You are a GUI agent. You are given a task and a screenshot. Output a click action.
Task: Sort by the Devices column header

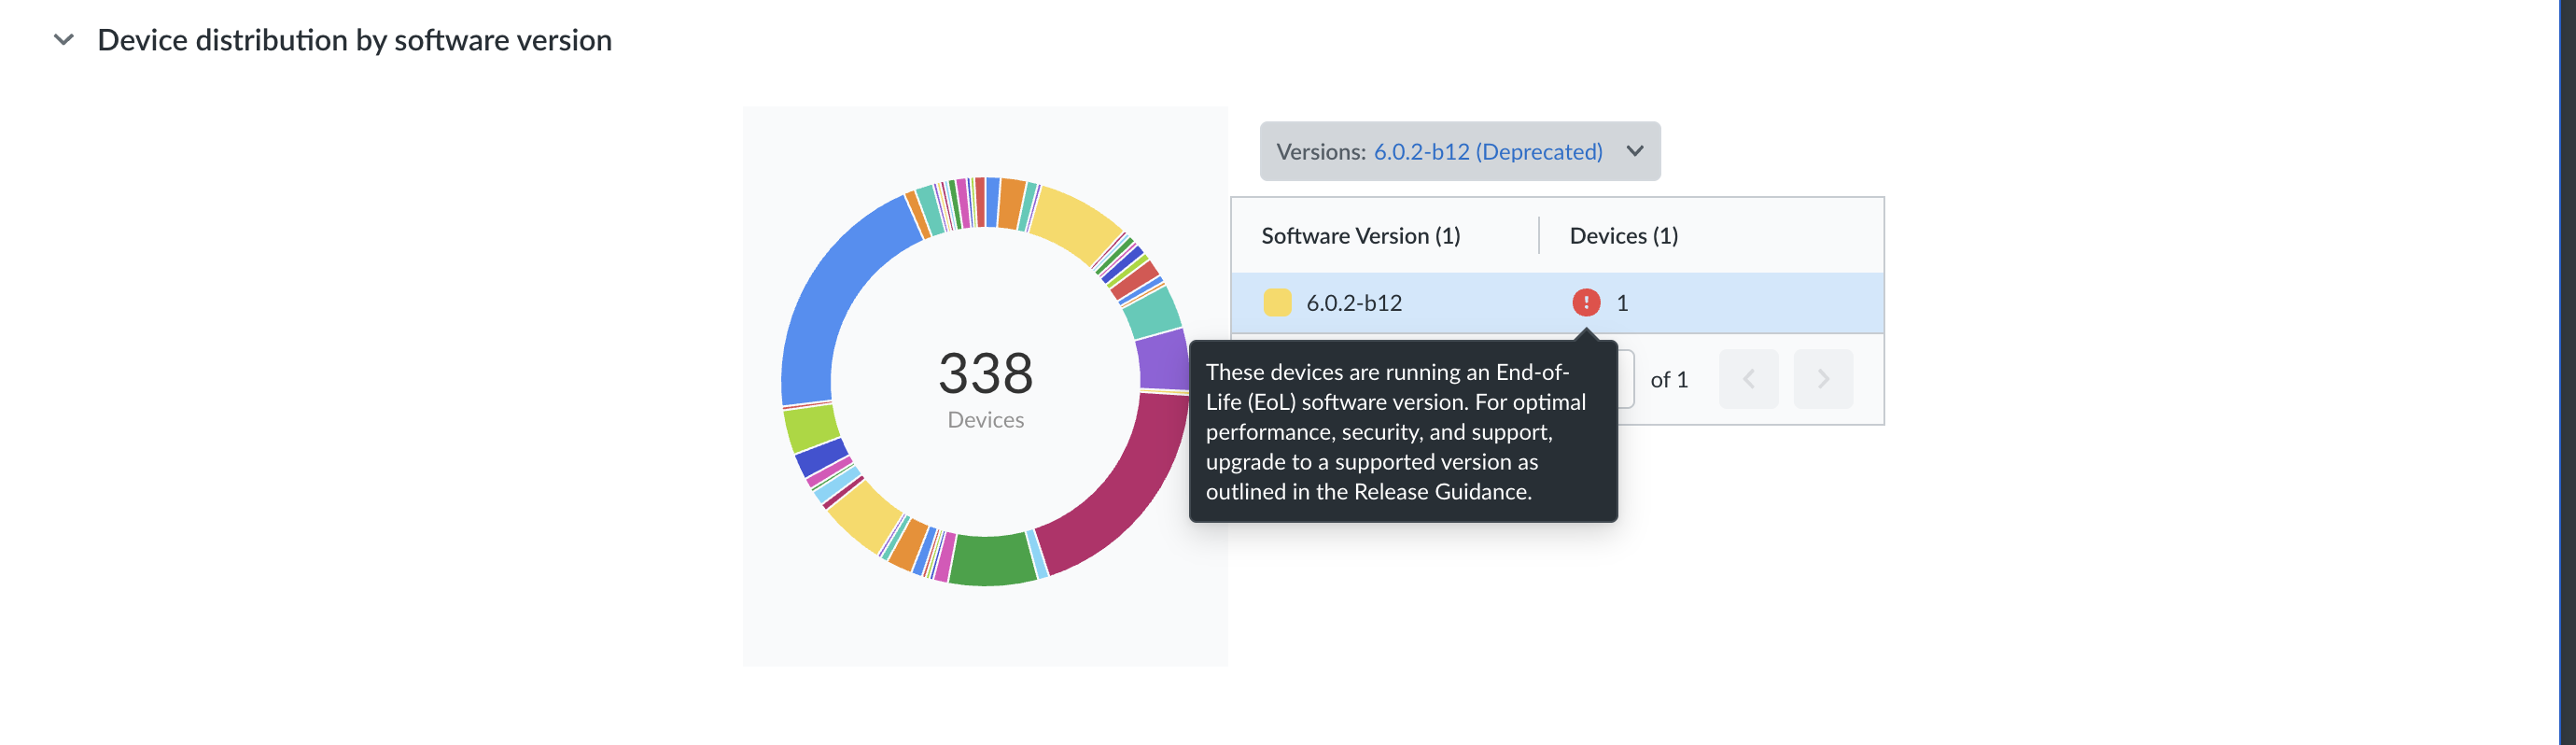(x=1623, y=236)
